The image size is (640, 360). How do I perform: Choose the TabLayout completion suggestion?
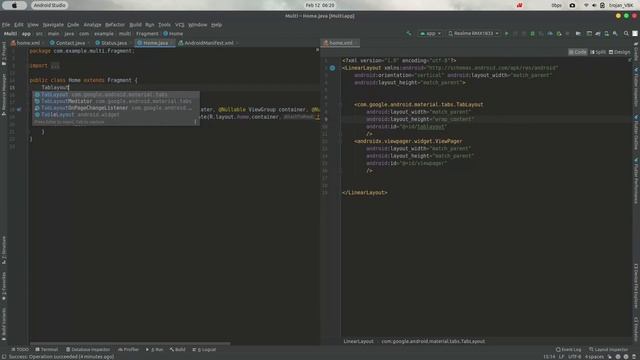116,95
